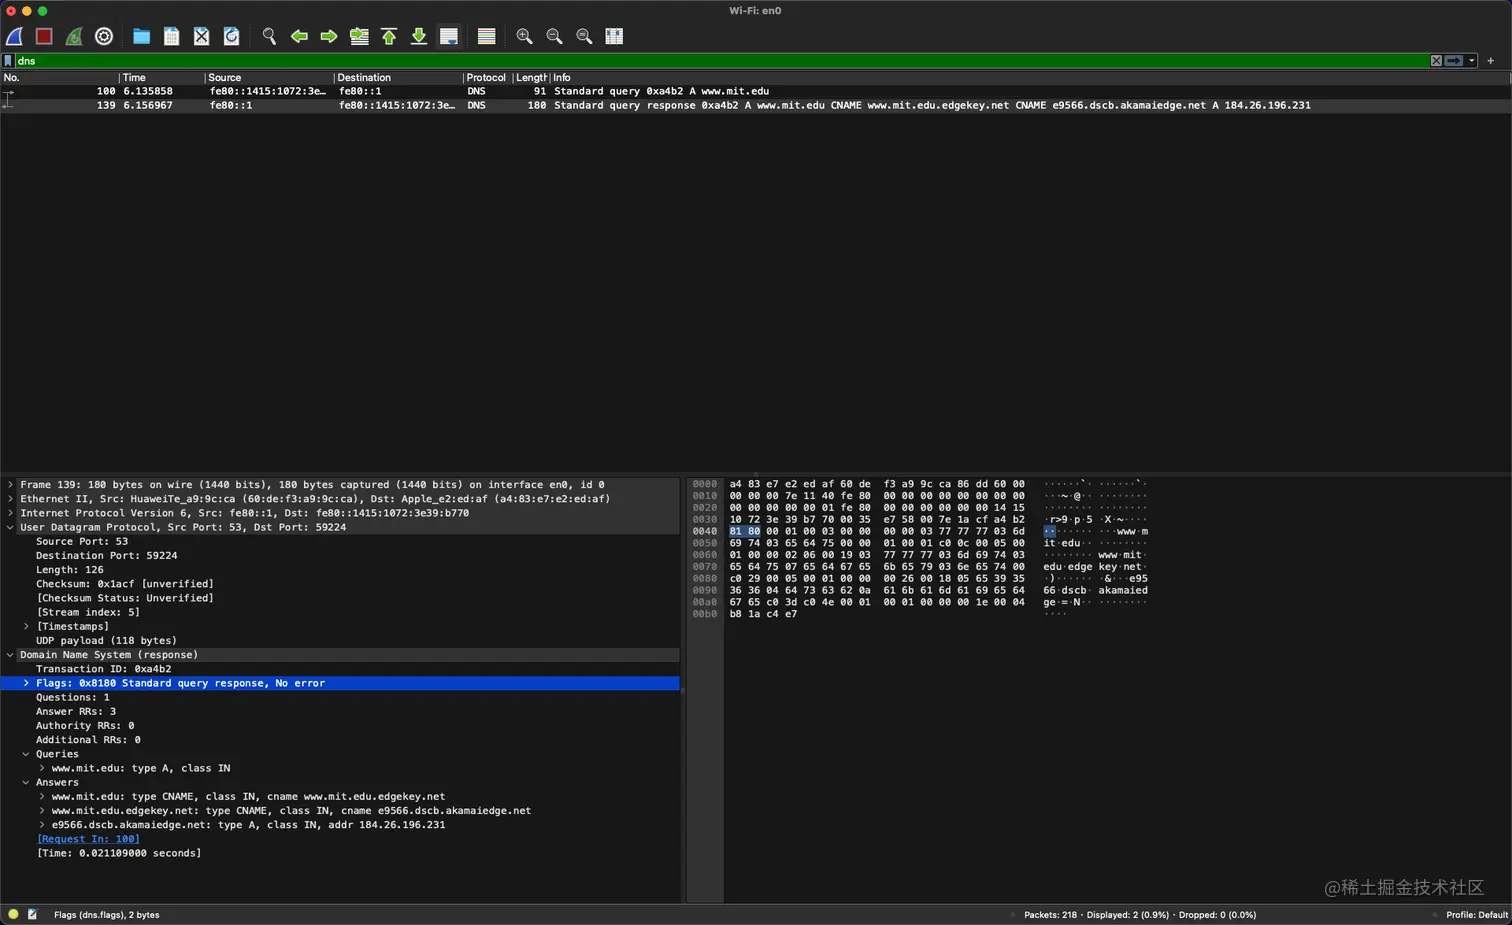
Task: Open display filter bookmarks
Action: point(8,61)
